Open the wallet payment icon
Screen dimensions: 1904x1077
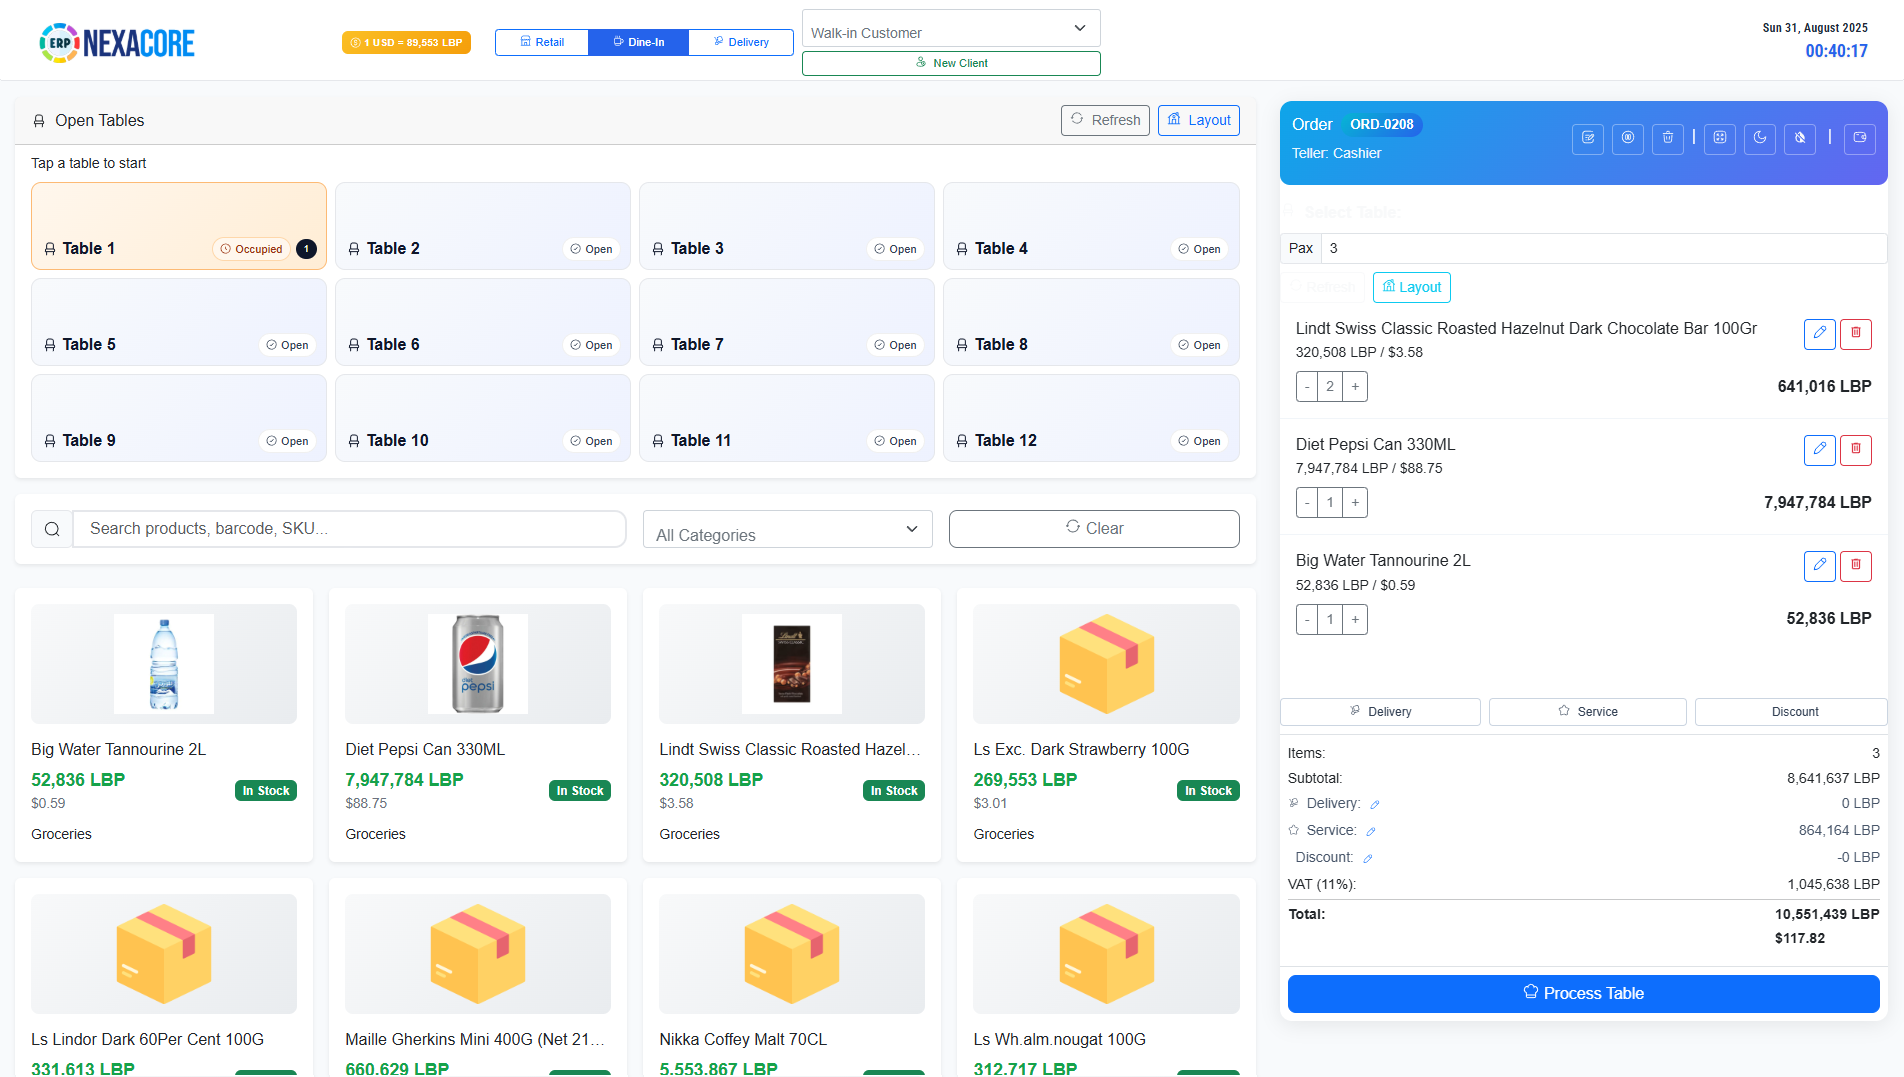(x=1859, y=139)
